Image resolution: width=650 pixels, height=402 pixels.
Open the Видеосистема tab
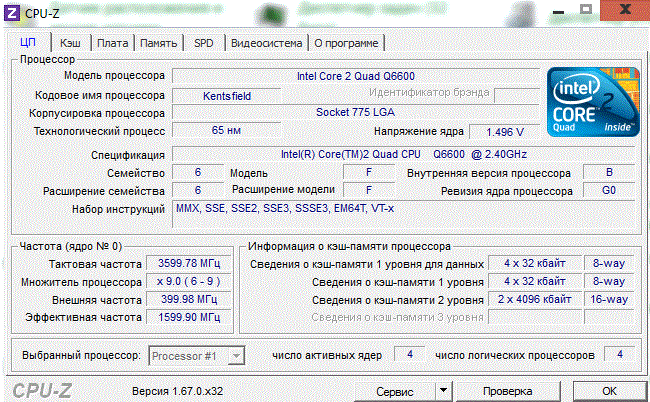click(x=267, y=43)
